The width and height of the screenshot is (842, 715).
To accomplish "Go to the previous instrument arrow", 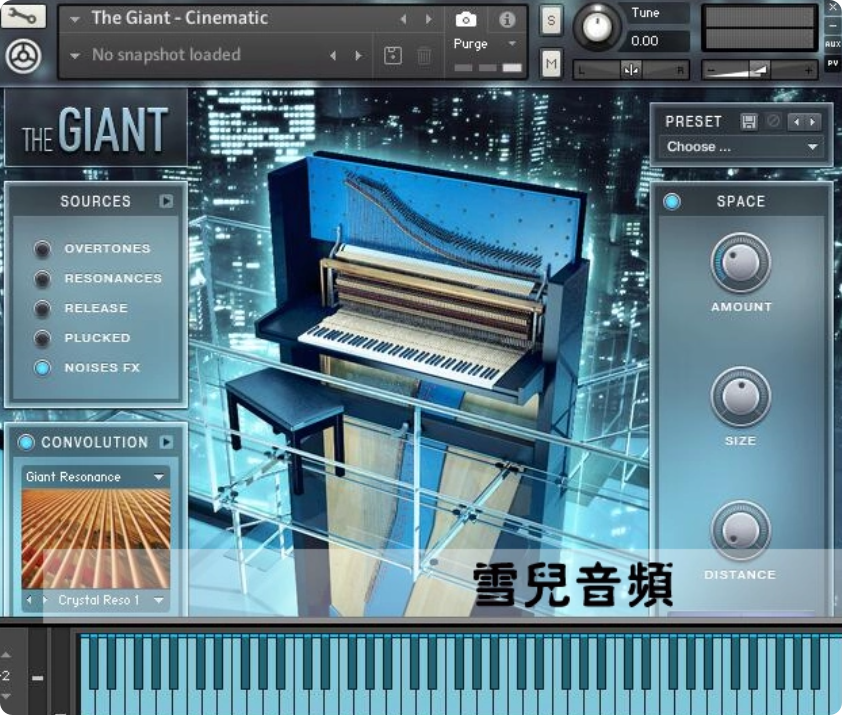I will click(403, 19).
